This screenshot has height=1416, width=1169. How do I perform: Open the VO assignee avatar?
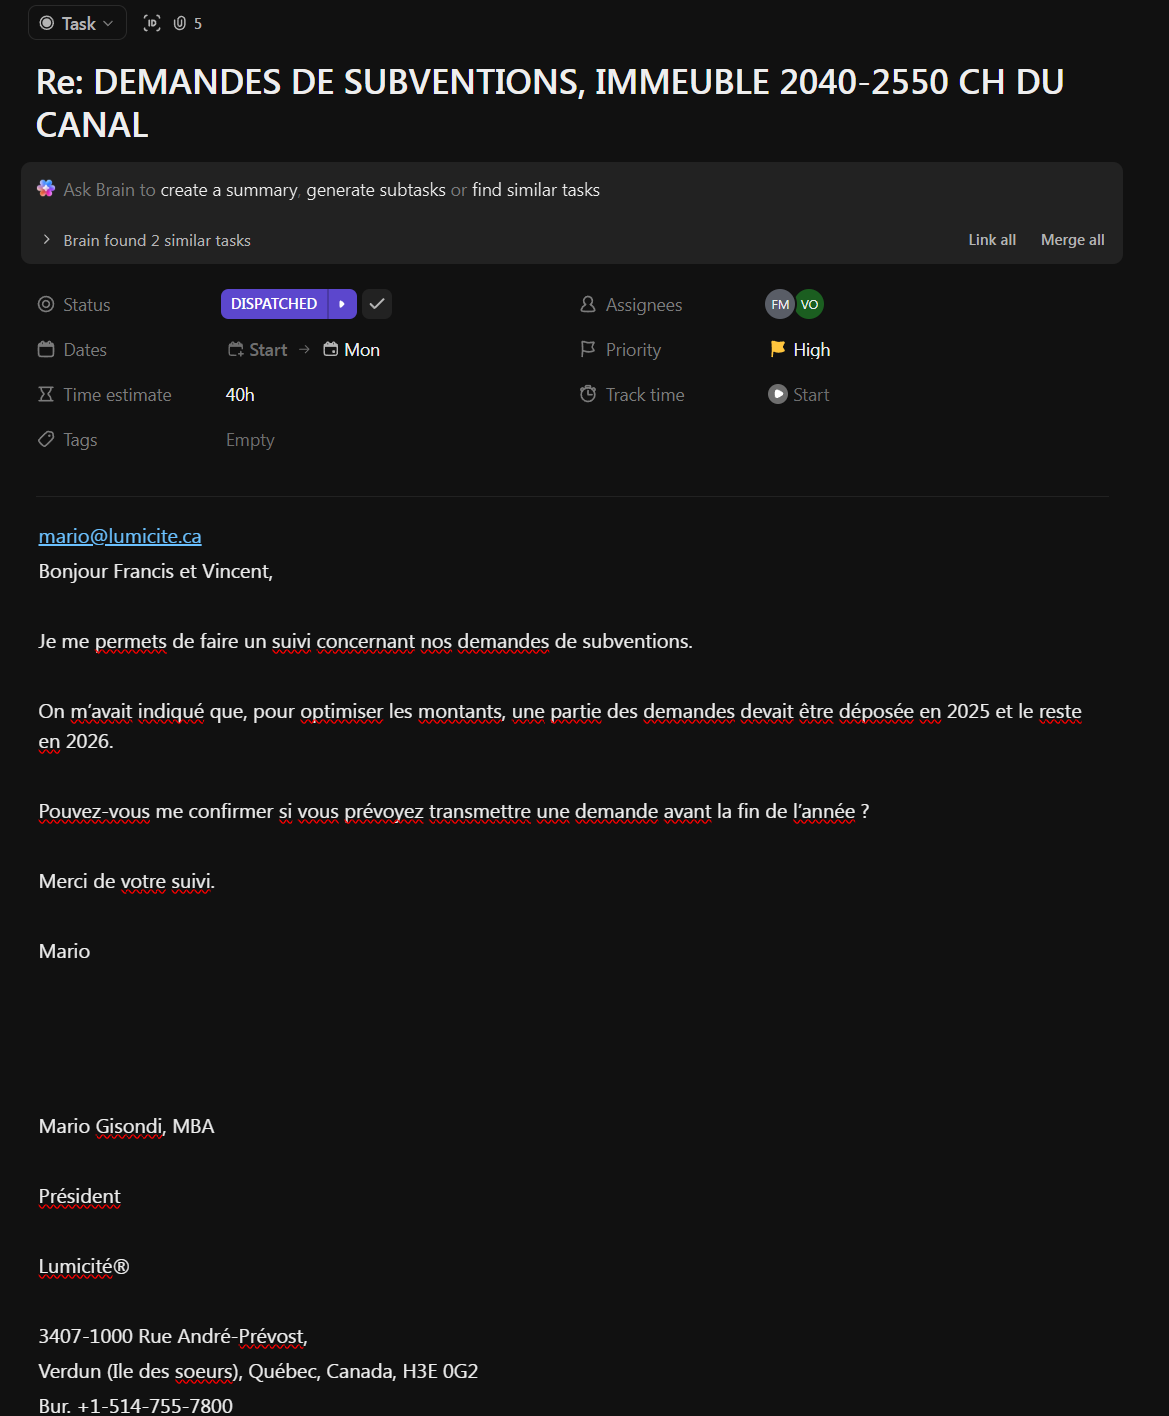810,304
